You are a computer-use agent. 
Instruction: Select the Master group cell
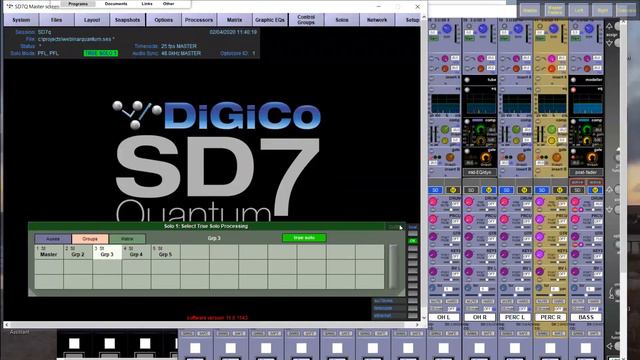click(x=49, y=252)
